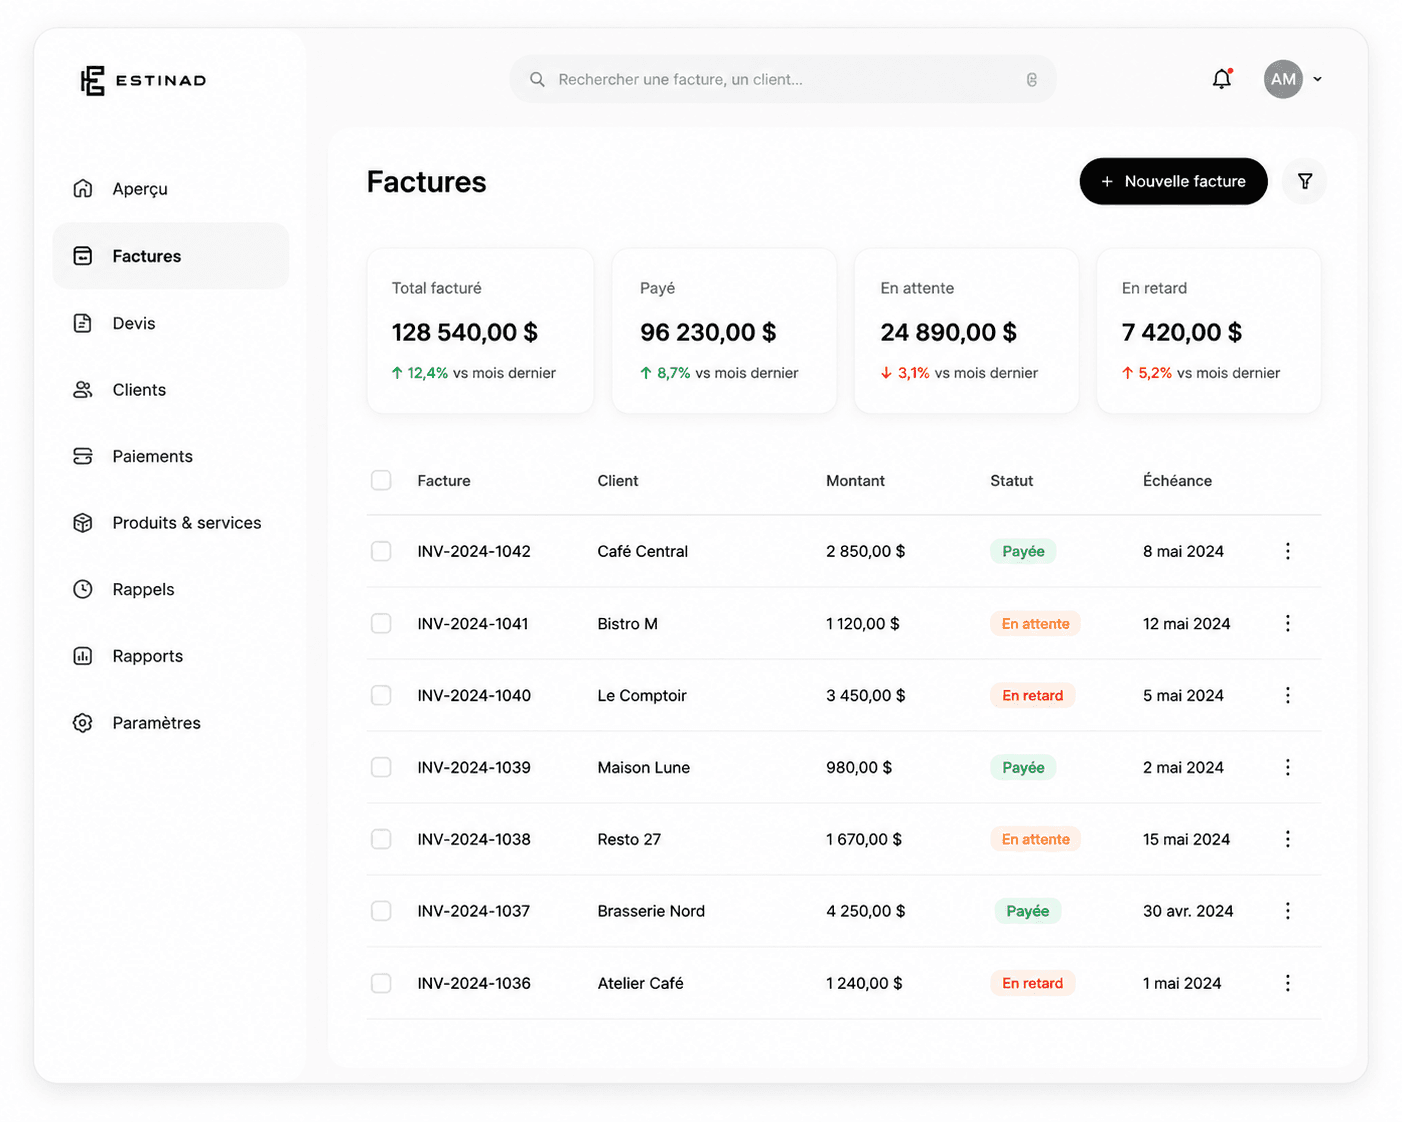Click the Aperçu home icon
Image resolution: width=1402 pixels, height=1122 pixels.
(83, 188)
